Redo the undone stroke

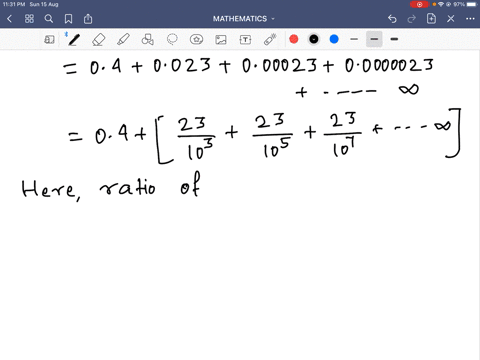[412, 19]
